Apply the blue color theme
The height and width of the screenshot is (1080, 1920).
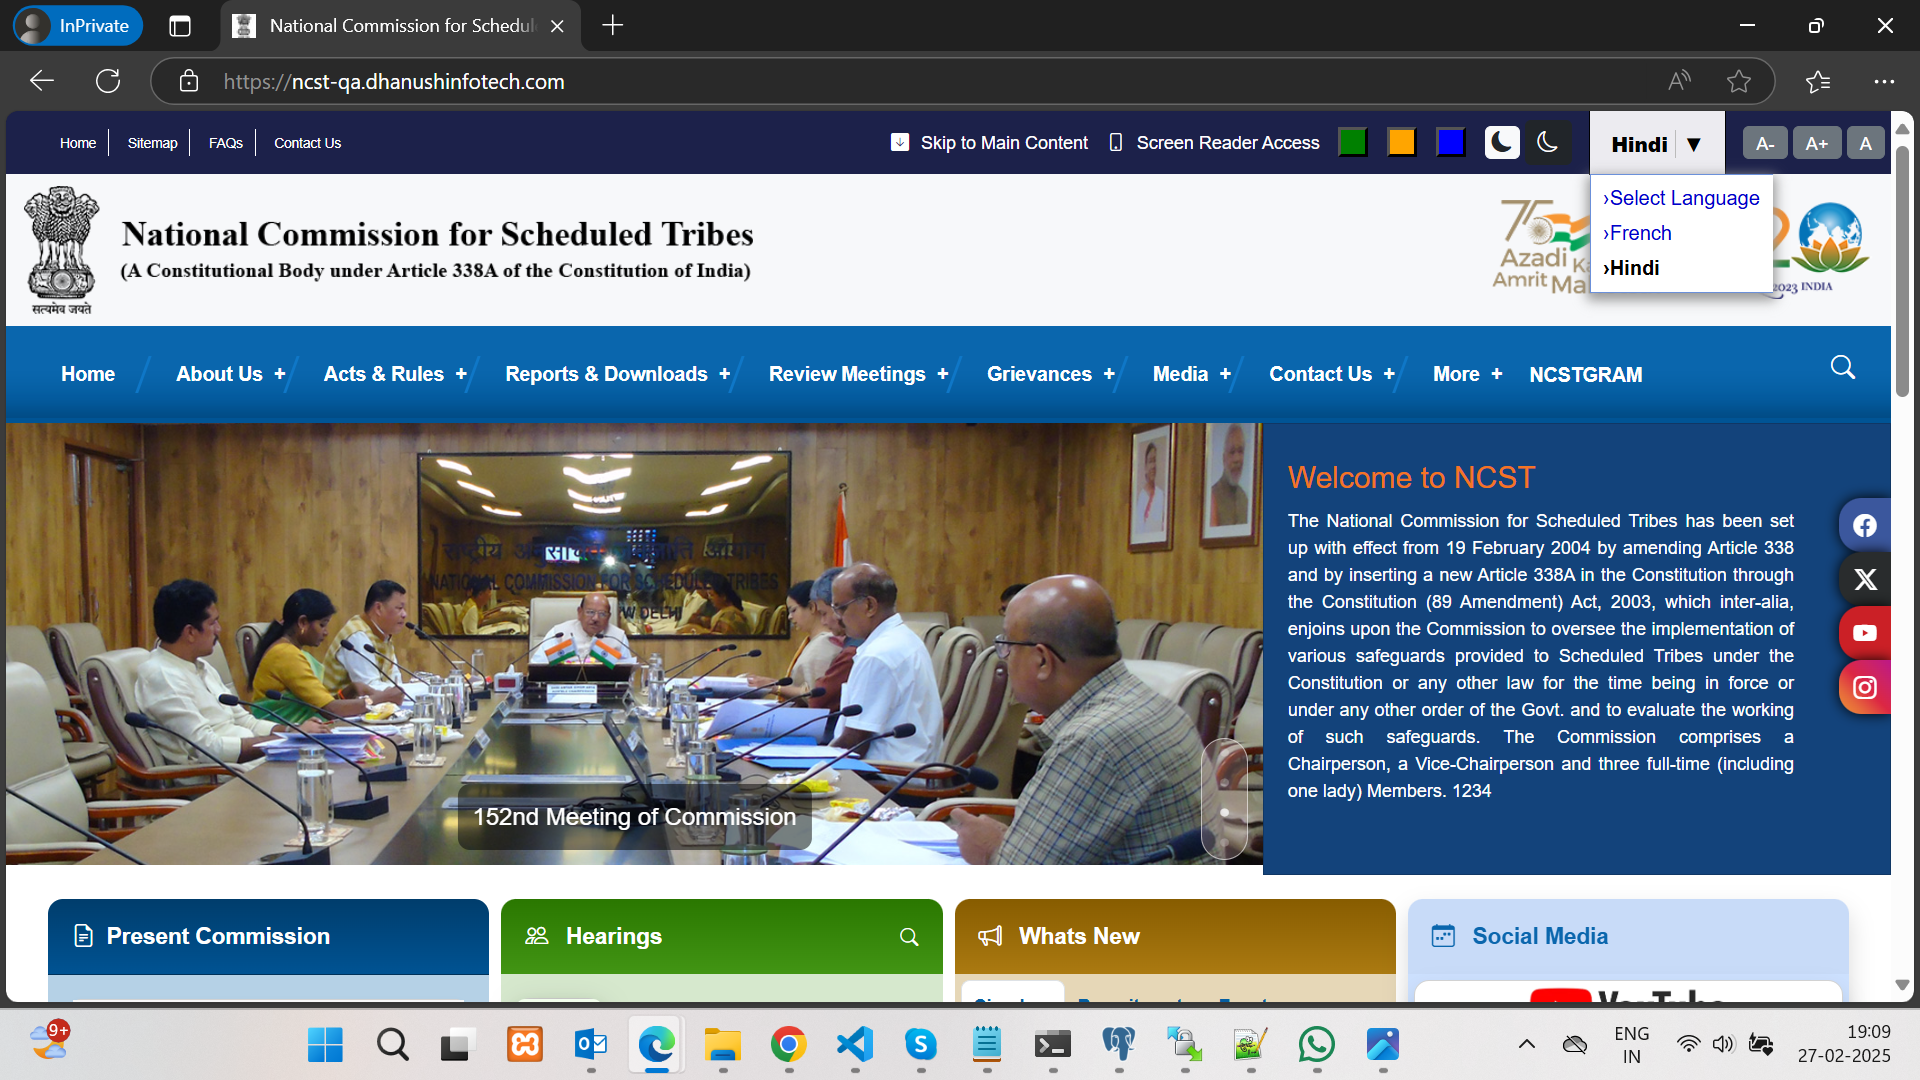tap(1451, 143)
